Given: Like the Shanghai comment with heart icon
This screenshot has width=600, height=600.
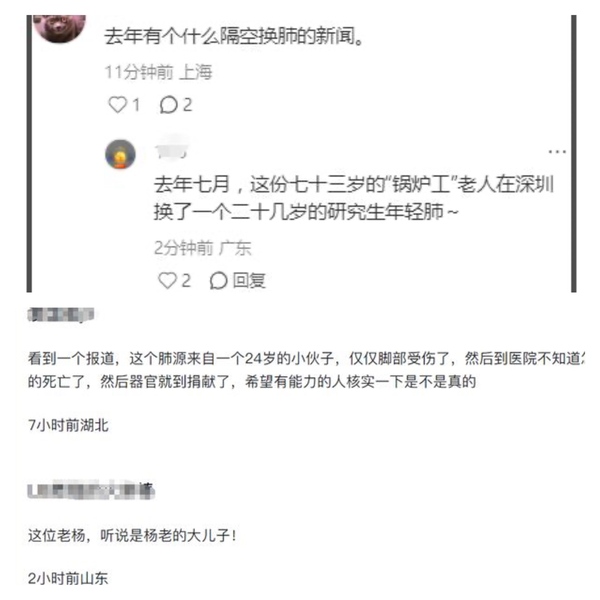Looking at the screenshot, I should (x=117, y=104).
